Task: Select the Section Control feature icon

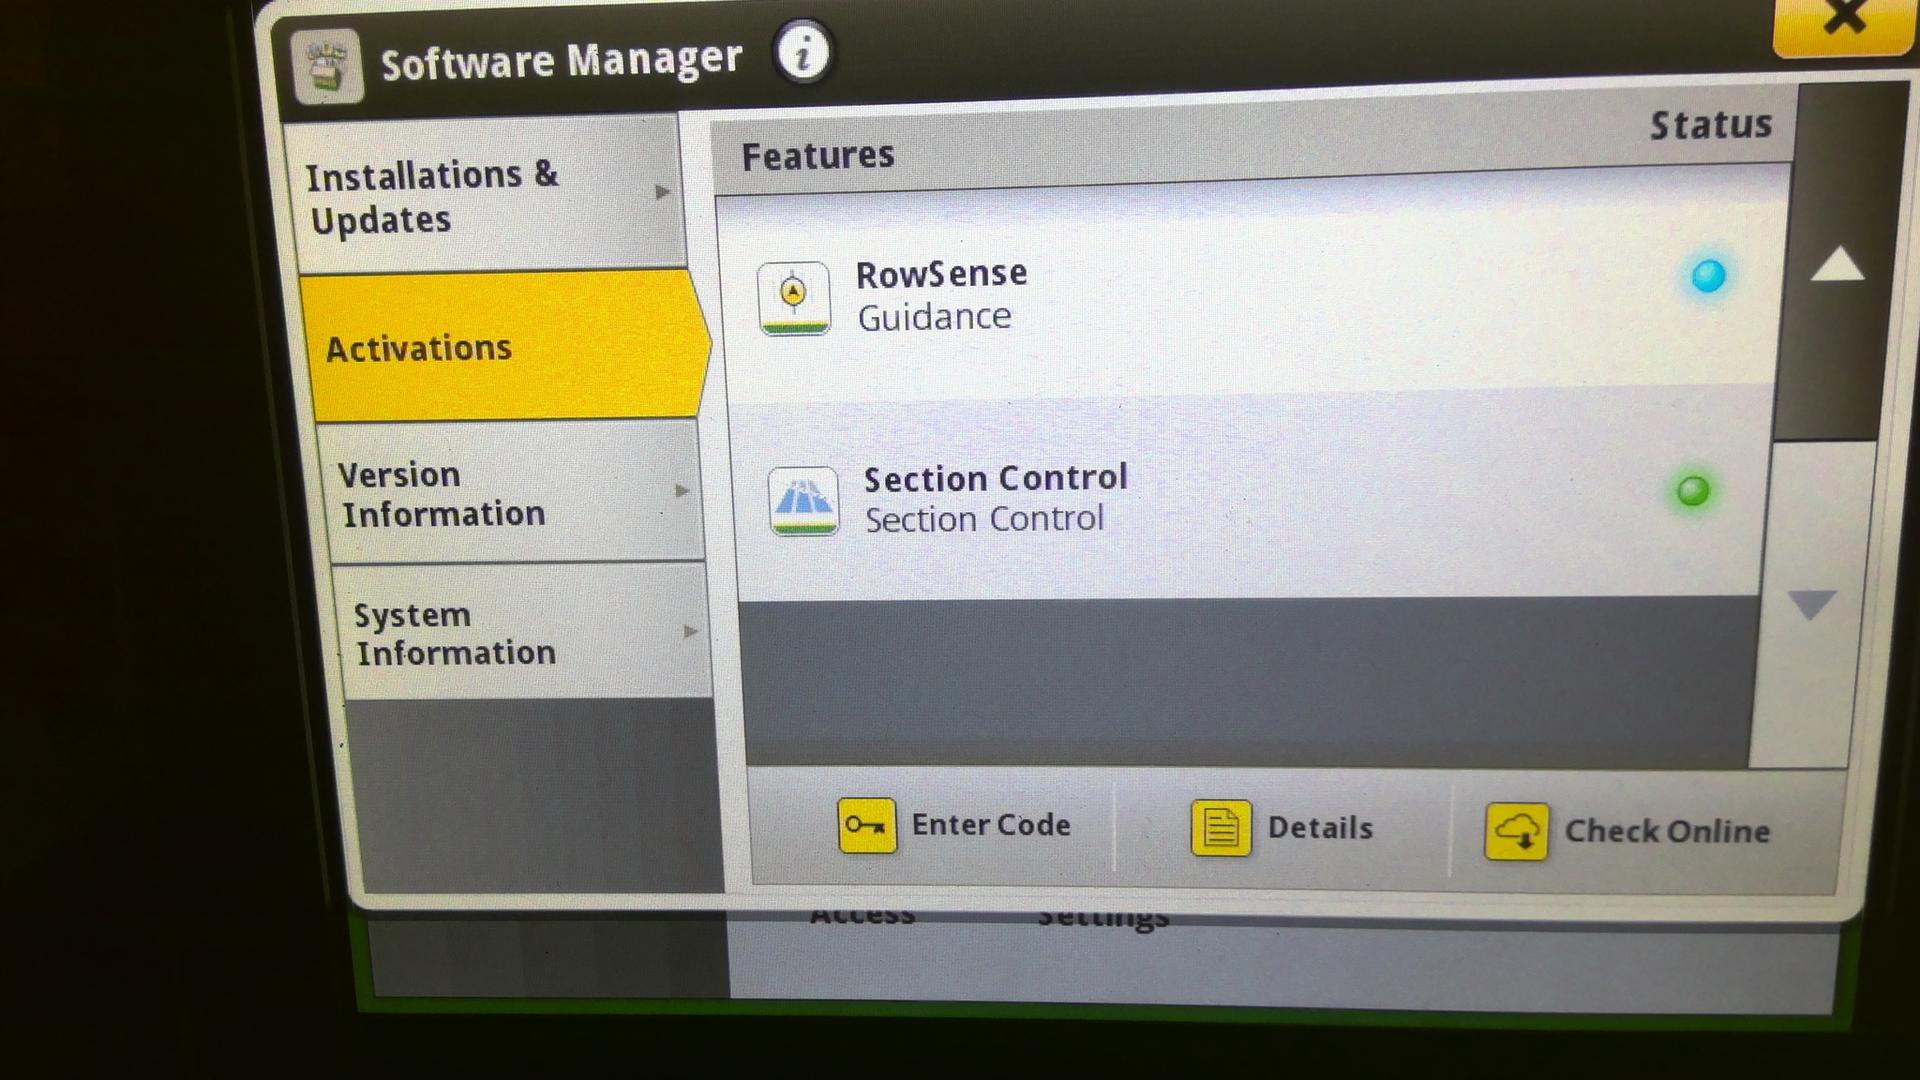Action: tap(803, 501)
